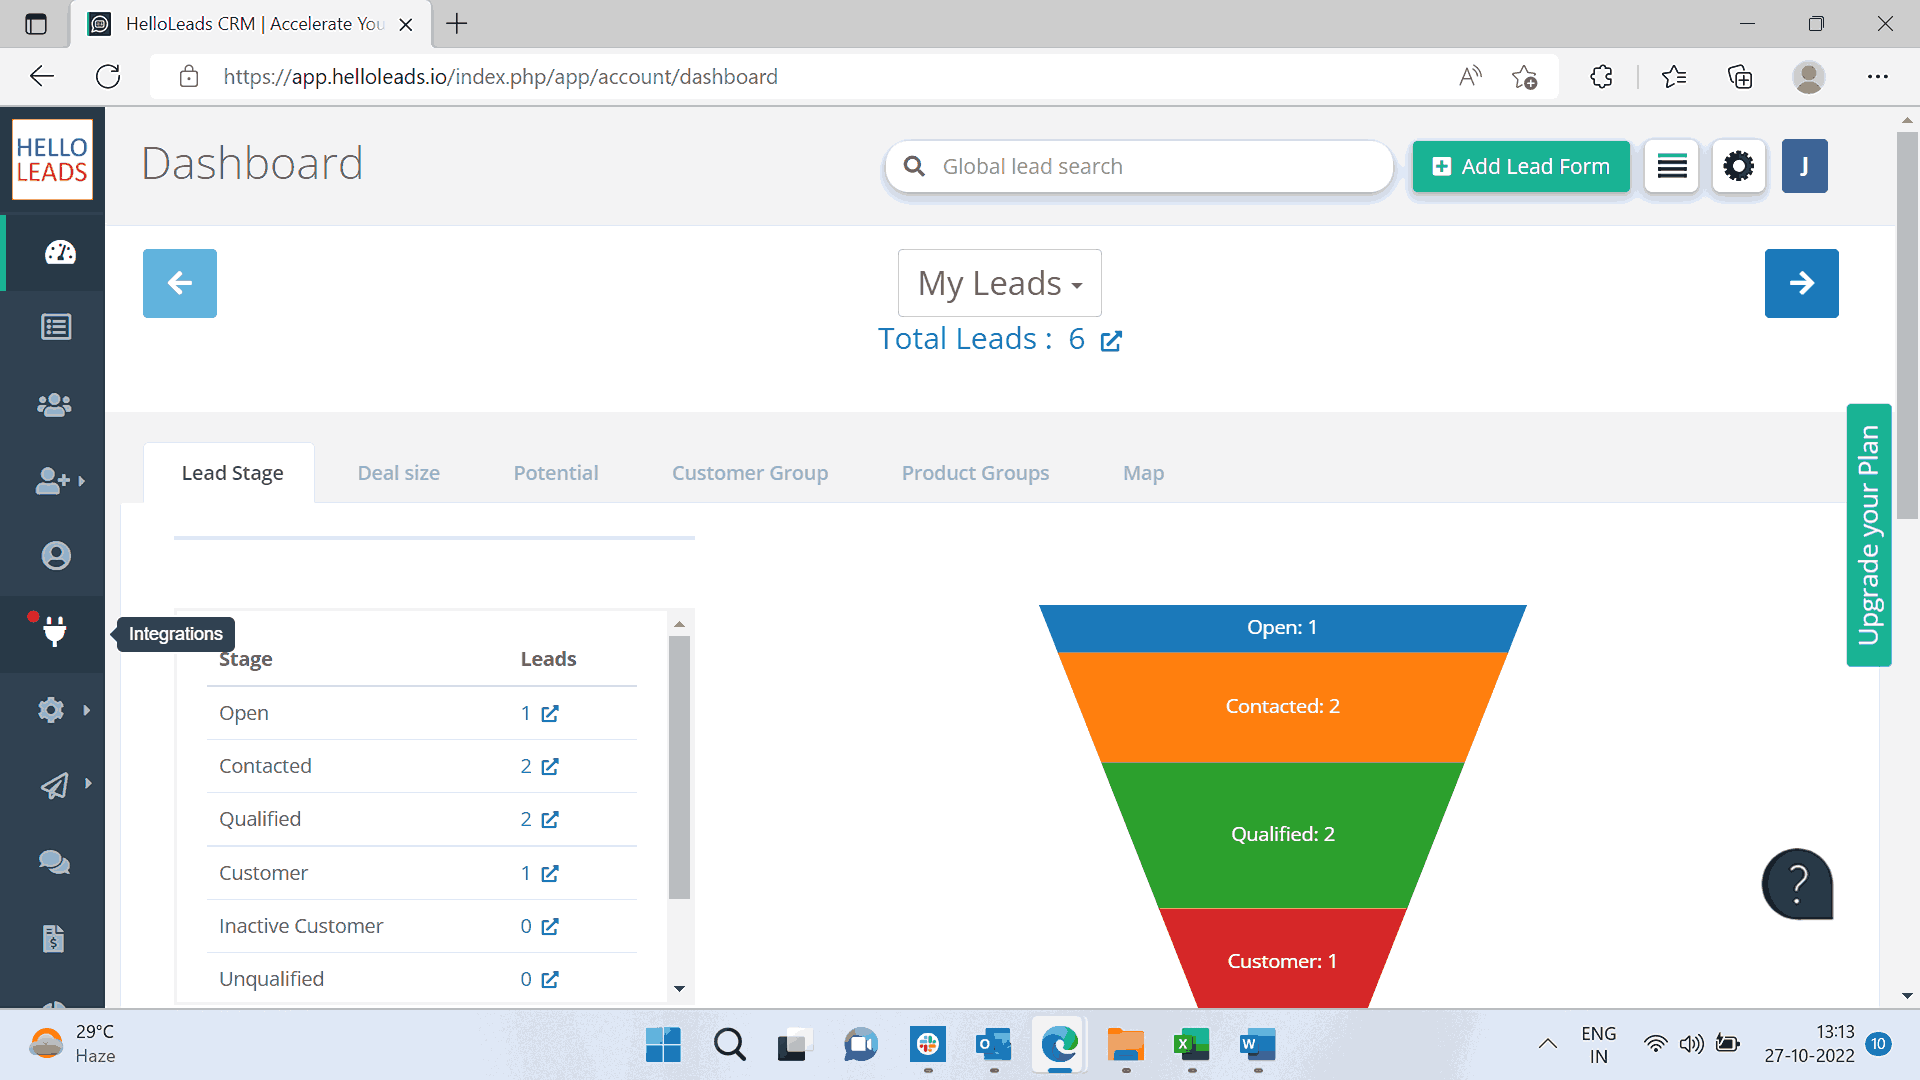Open the Inactive Customer leads link icon
The image size is (1920, 1080).
550,927
